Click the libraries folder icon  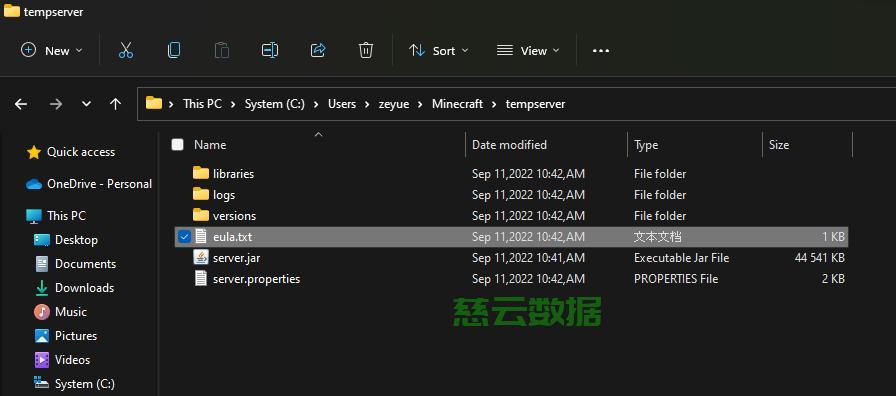pos(201,173)
